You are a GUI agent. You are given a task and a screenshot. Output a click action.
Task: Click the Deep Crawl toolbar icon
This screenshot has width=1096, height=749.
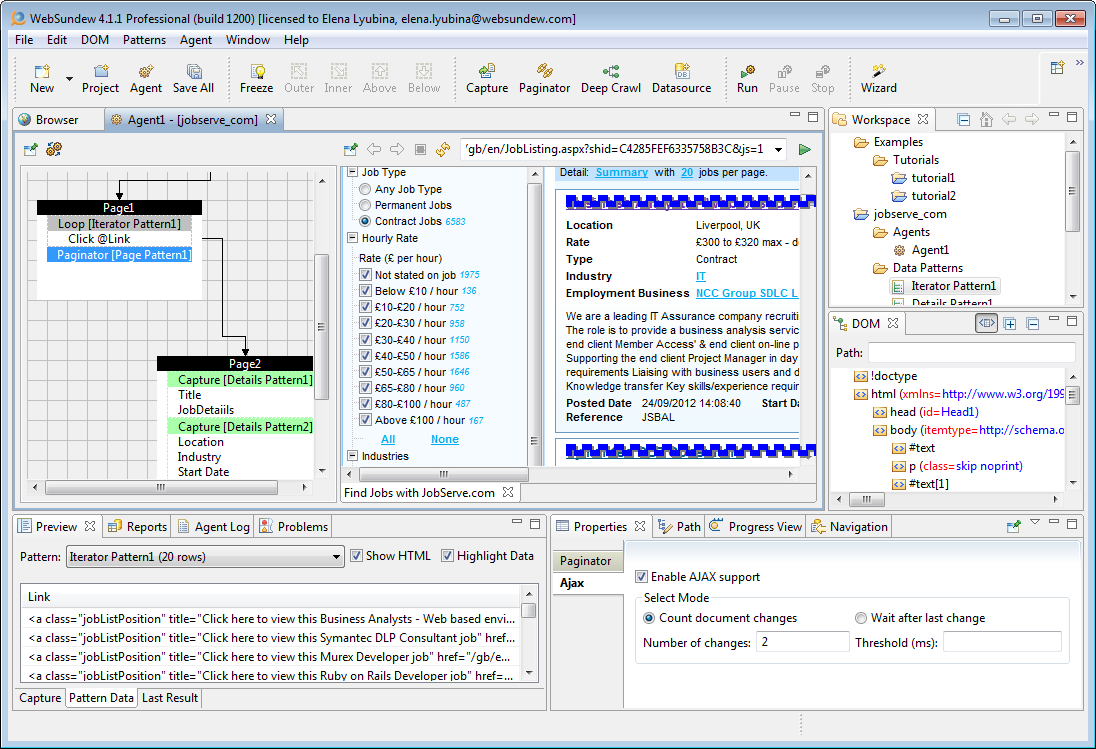tap(611, 78)
